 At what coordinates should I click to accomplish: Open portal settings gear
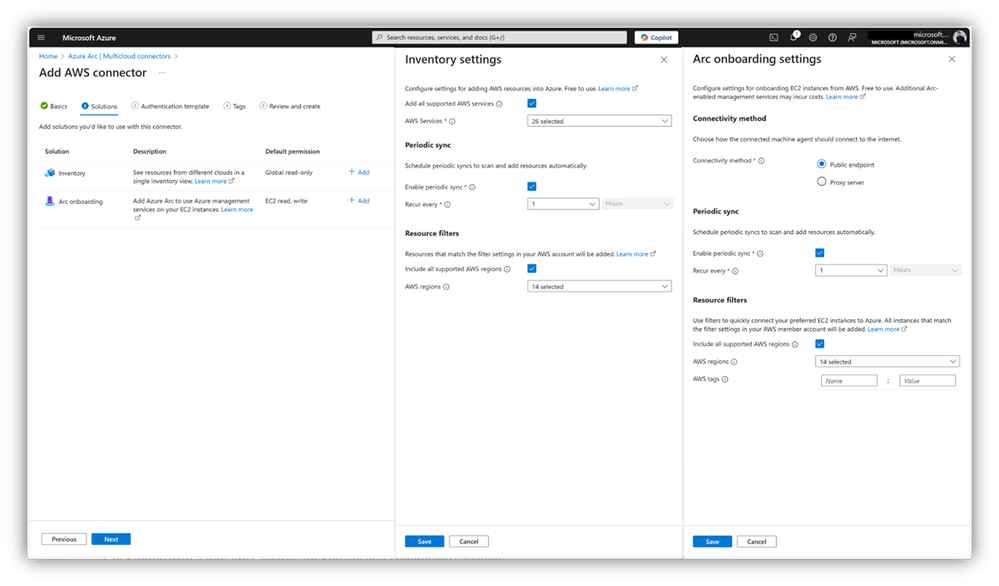pyautogui.click(x=813, y=38)
